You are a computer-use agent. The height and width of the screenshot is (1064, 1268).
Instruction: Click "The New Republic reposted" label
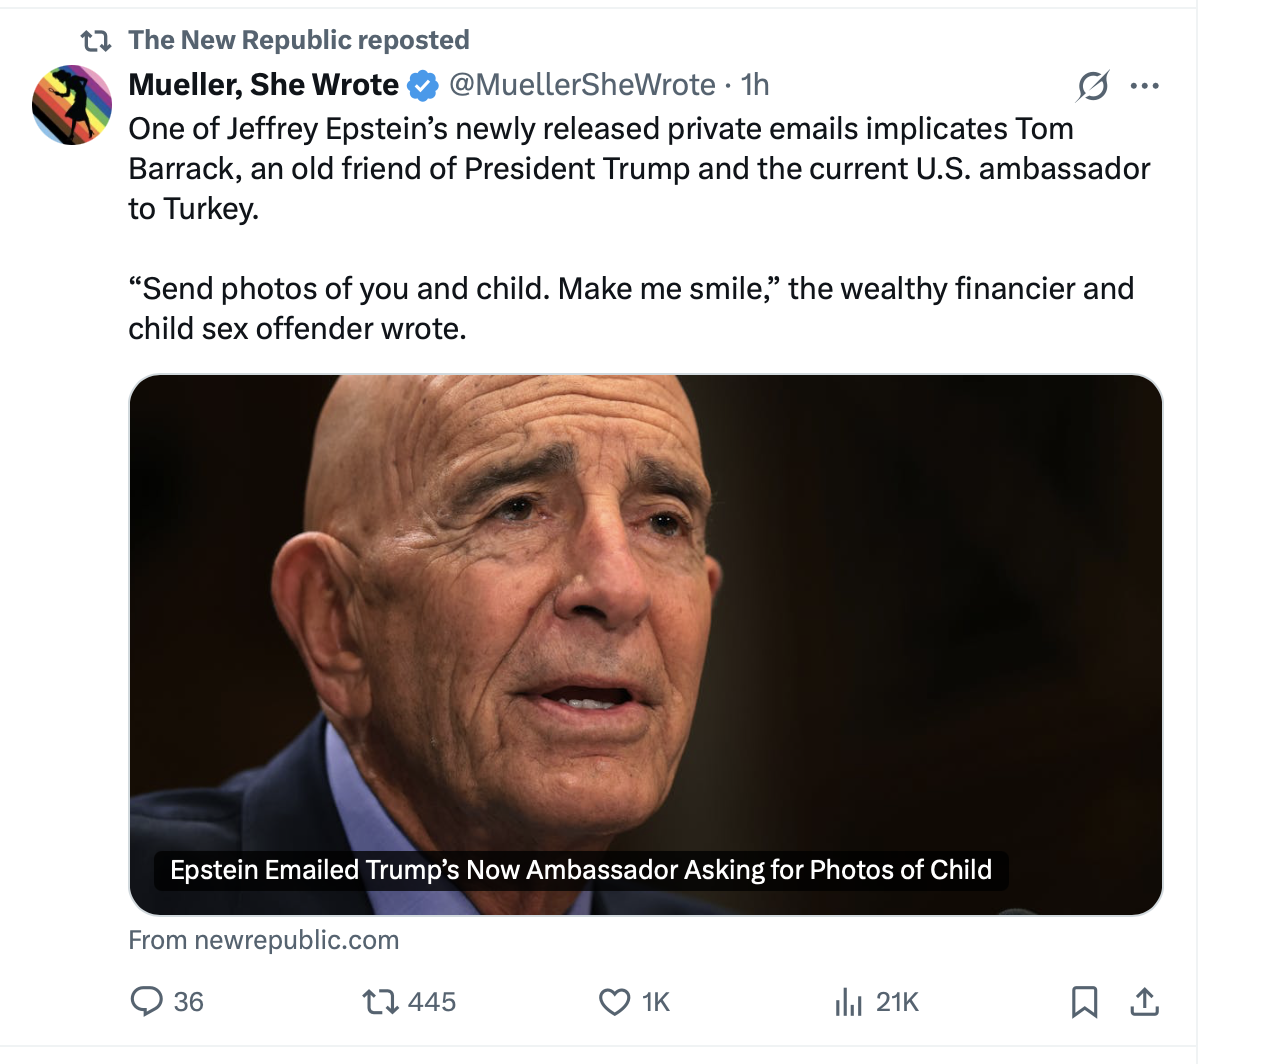[299, 40]
